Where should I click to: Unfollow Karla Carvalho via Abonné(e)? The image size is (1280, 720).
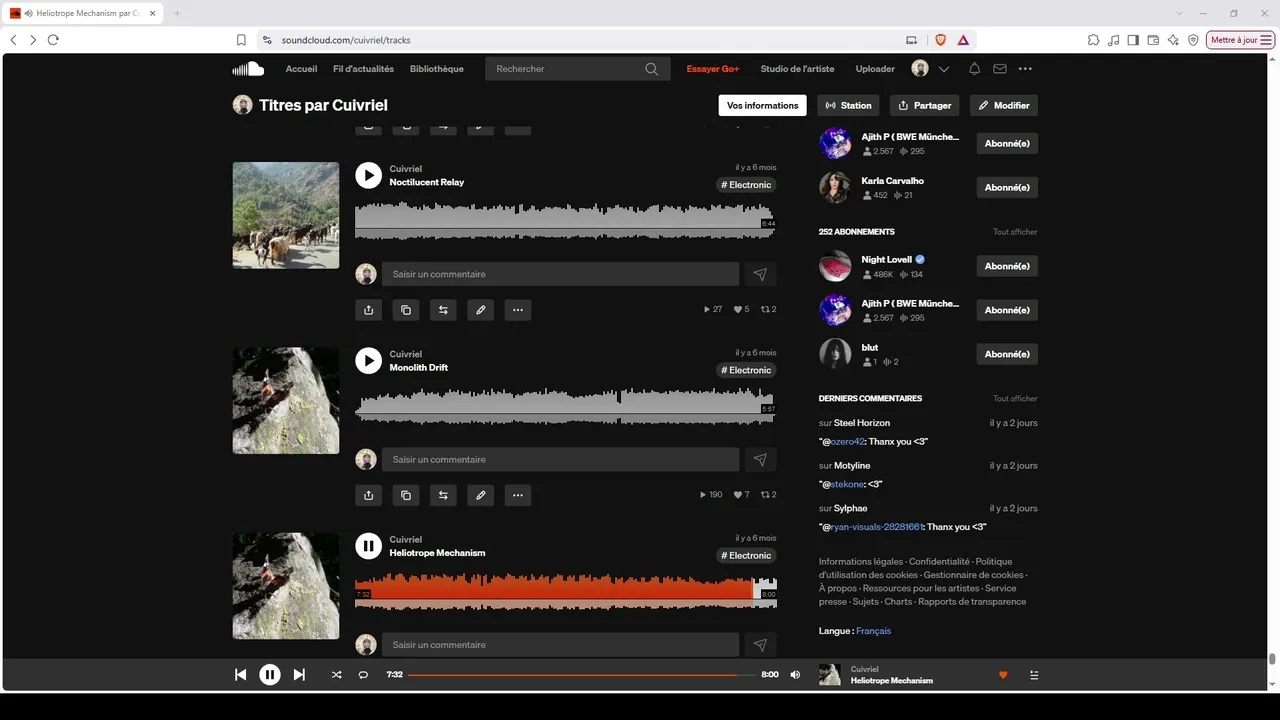pyautogui.click(x=1007, y=187)
